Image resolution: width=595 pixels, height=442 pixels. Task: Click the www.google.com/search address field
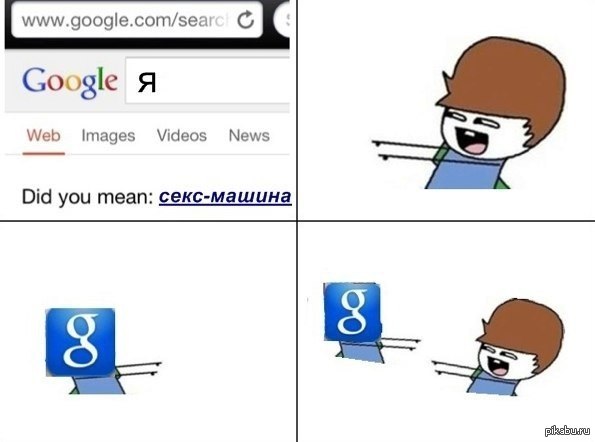point(137,20)
